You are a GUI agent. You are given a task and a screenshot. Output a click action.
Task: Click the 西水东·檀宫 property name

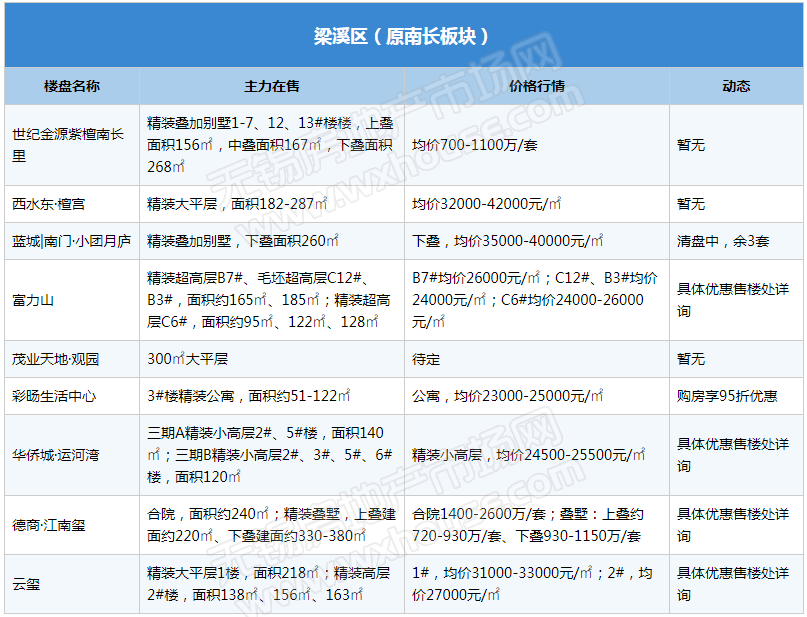click(x=49, y=204)
